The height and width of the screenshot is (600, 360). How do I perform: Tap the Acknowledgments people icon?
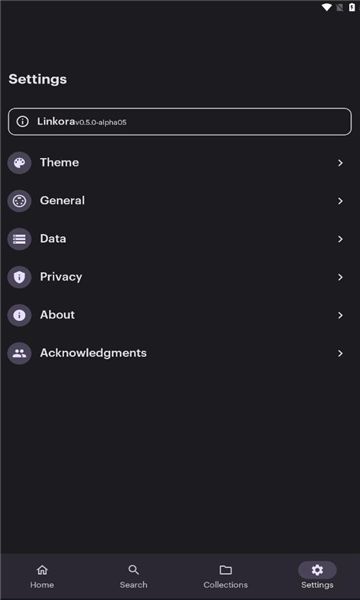[19, 353]
